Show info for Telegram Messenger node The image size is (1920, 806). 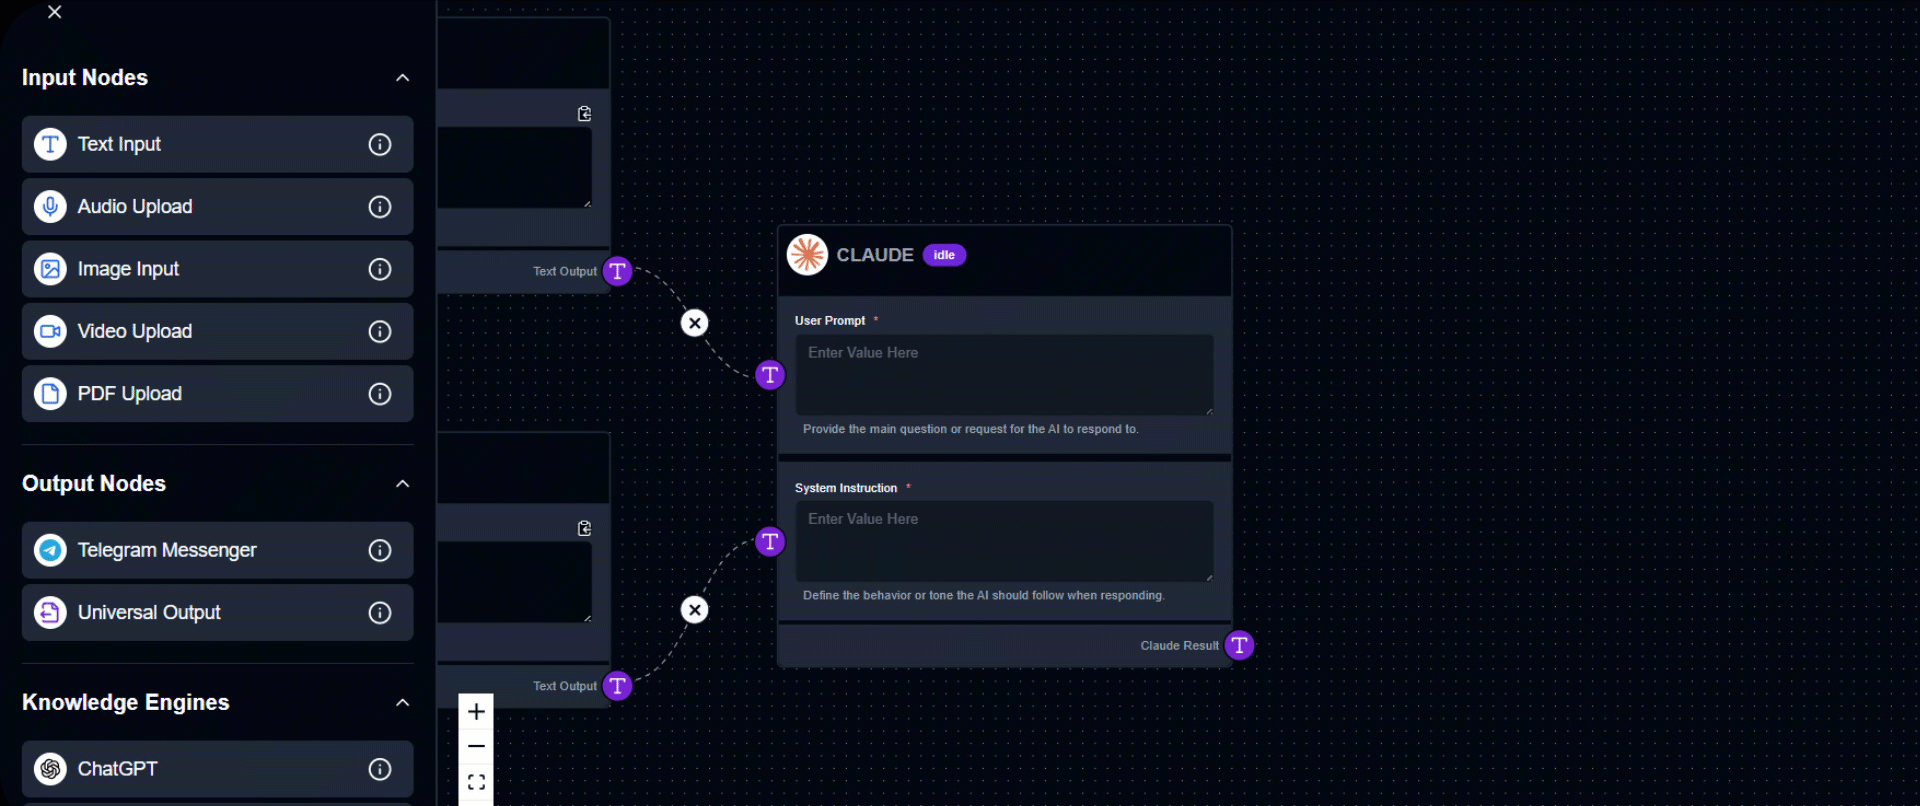(380, 550)
